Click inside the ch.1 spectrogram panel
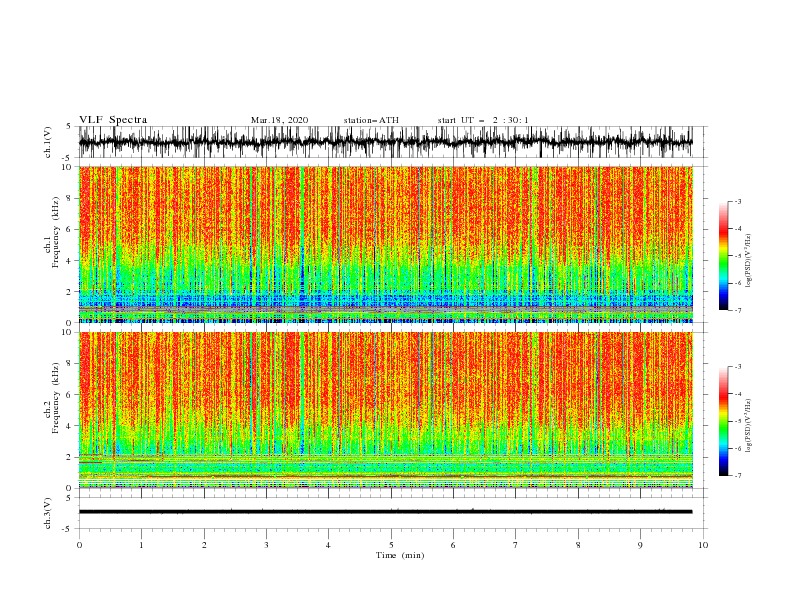 385,244
